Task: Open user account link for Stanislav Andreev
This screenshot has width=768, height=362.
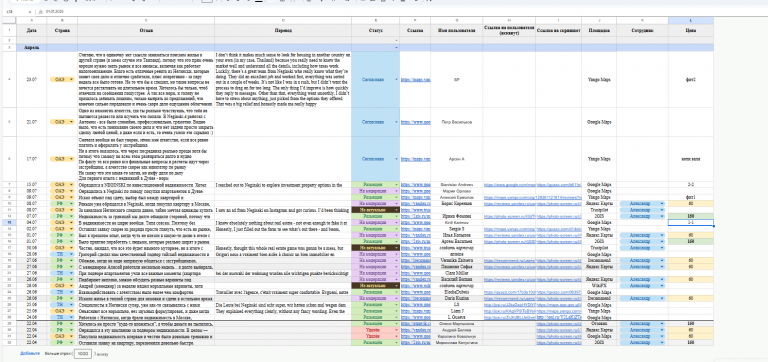Action: click(508, 185)
